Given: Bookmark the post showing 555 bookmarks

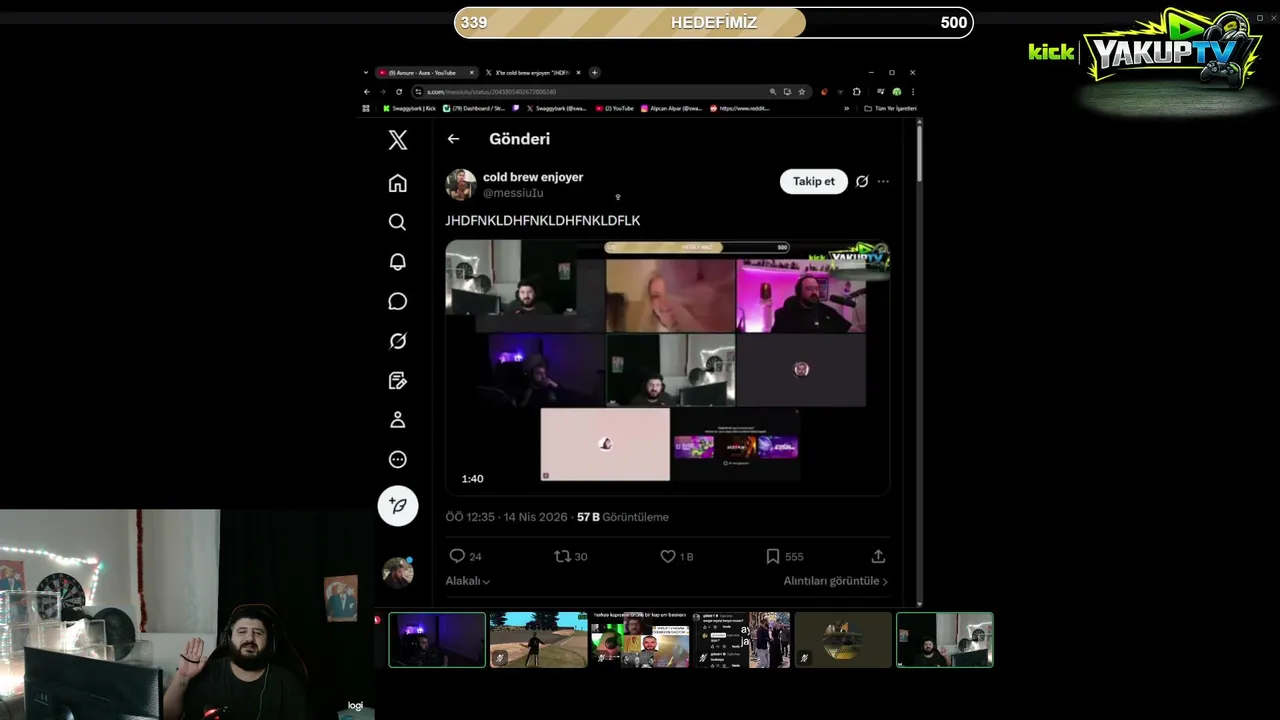Looking at the screenshot, I should (773, 556).
